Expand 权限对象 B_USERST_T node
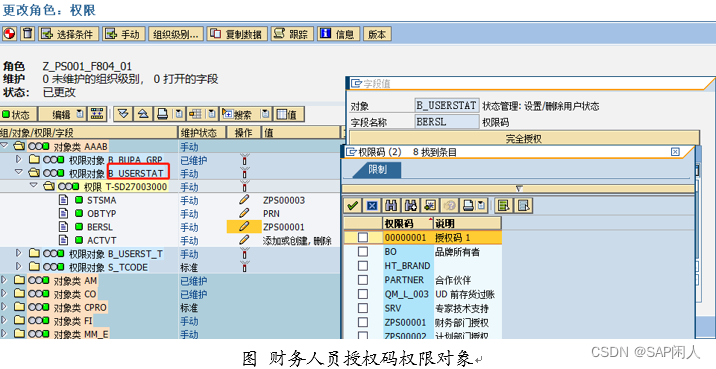 click(x=19, y=253)
